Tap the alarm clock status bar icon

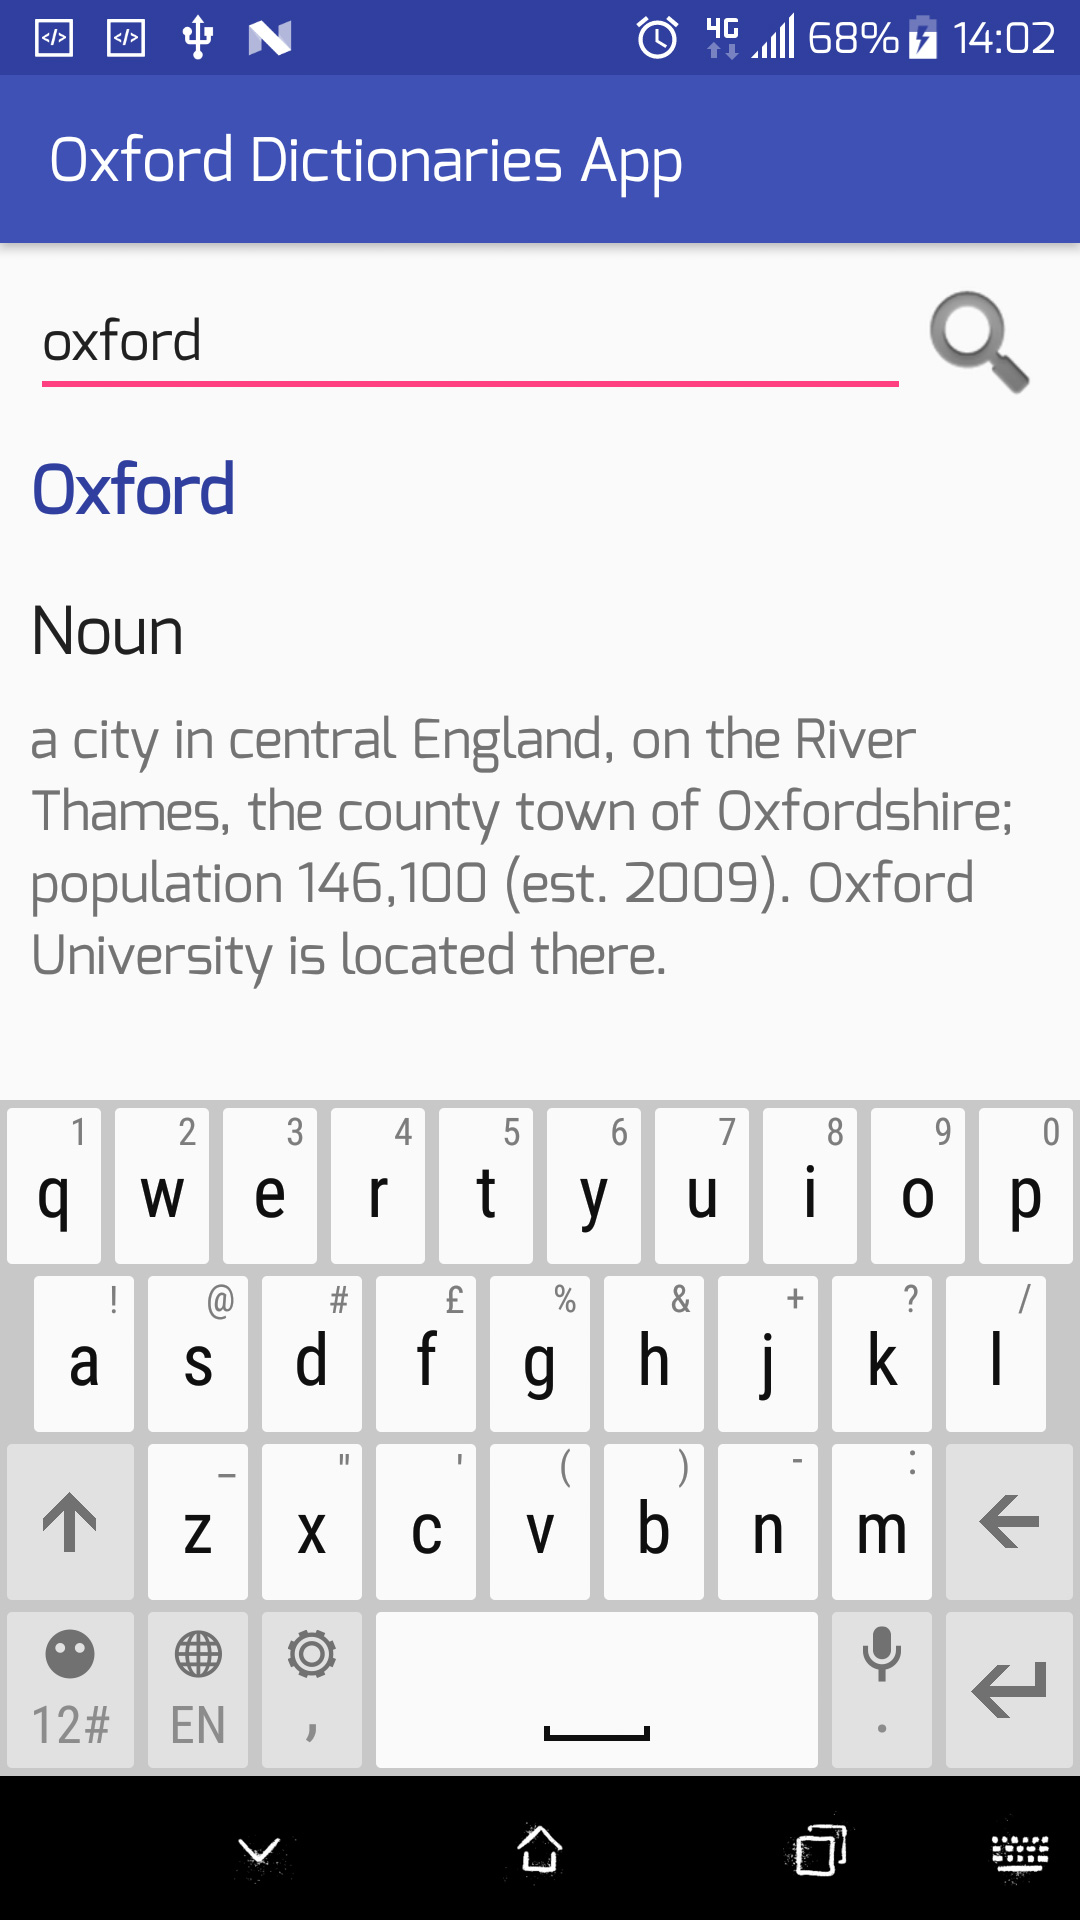pyautogui.click(x=657, y=38)
